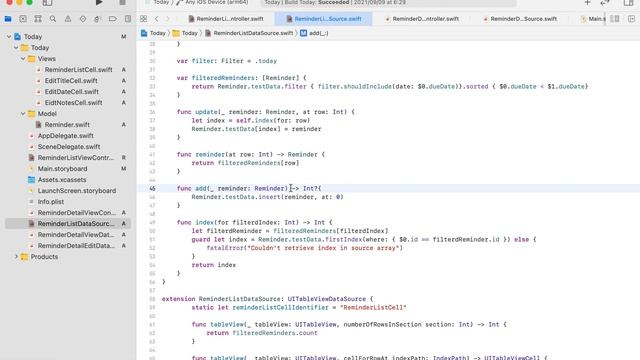Select ReminderListDataSourc... in navigator
Viewport: 640px width, 360px height.
pyautogui.click(x=68, y=224)
